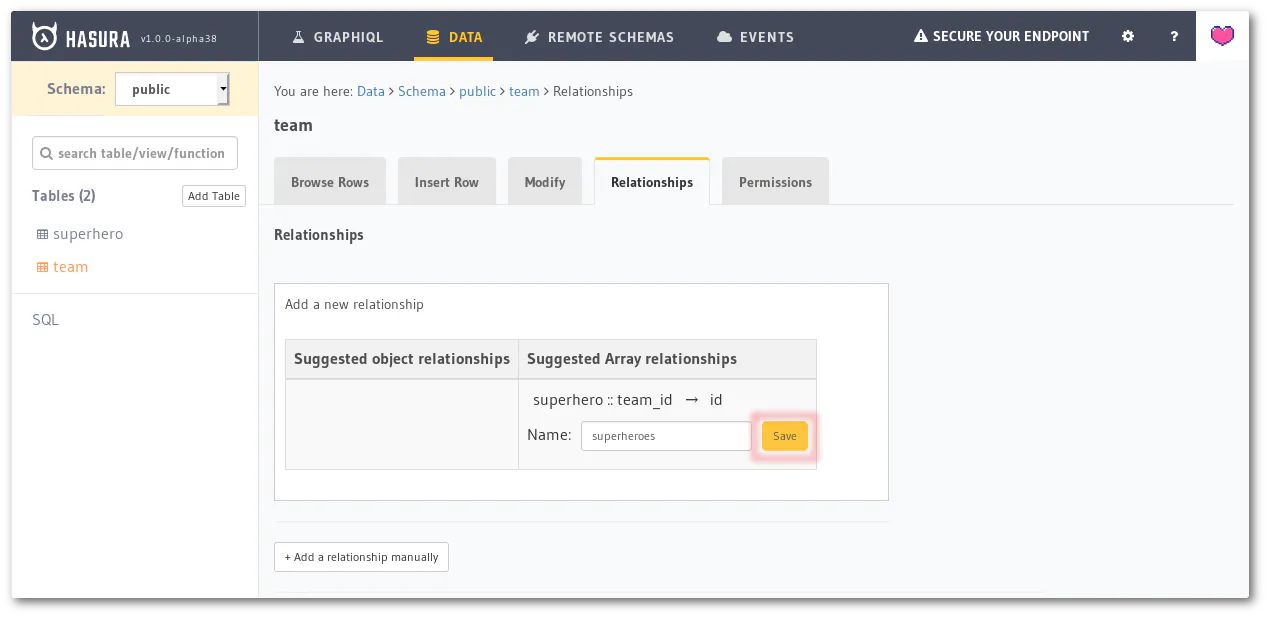
Task: Click the Hasura logo icon
Action: 45,37
